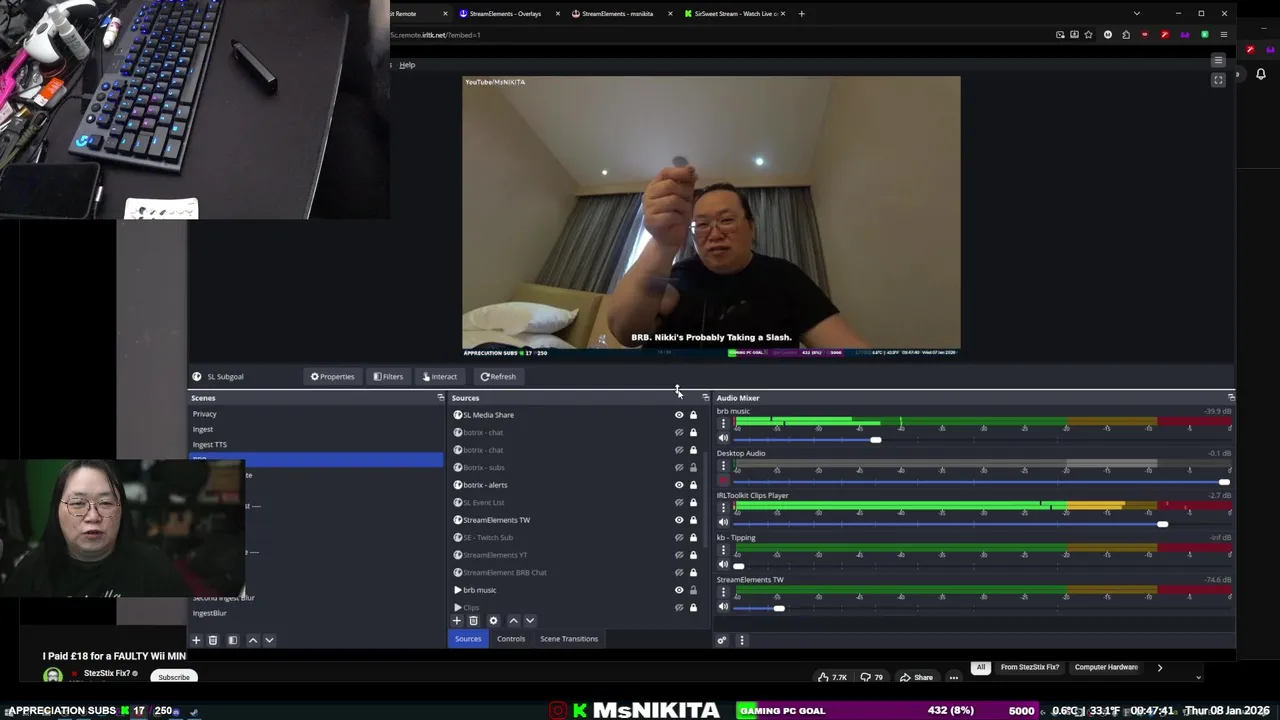Open Filters for the selected source
The height and width of the screenshot is (720, 1280).
point(388,377)
